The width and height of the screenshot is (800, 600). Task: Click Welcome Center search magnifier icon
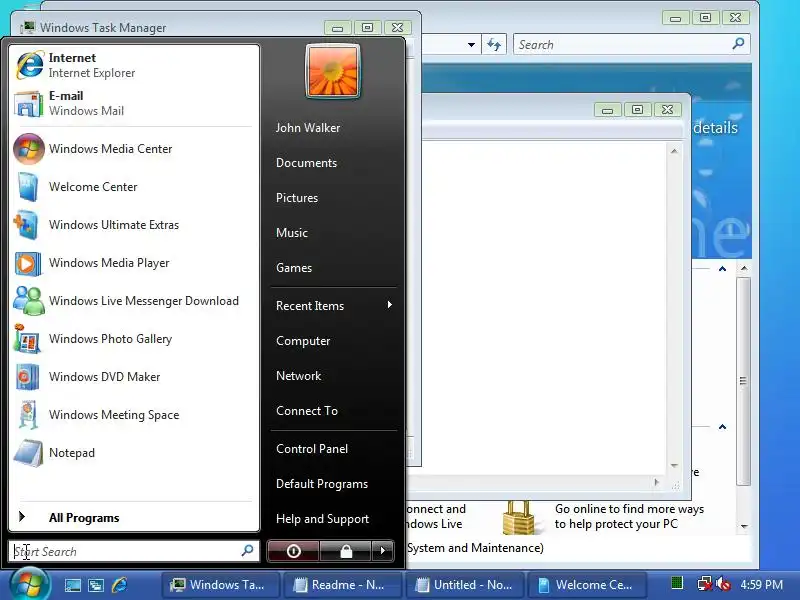pos(738,44)
